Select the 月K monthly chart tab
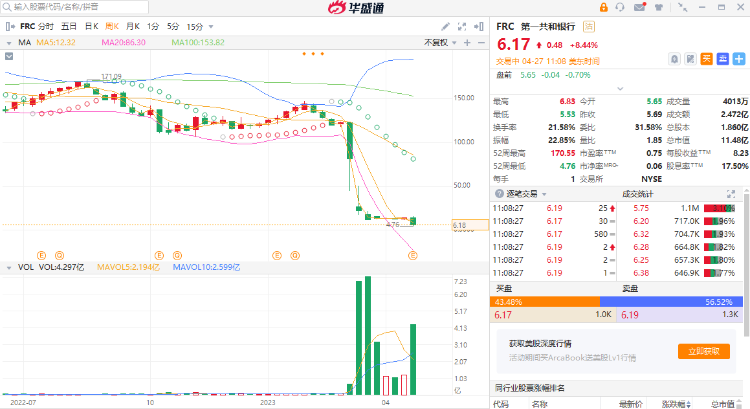The image size is (750, 409). pos(132,26)
